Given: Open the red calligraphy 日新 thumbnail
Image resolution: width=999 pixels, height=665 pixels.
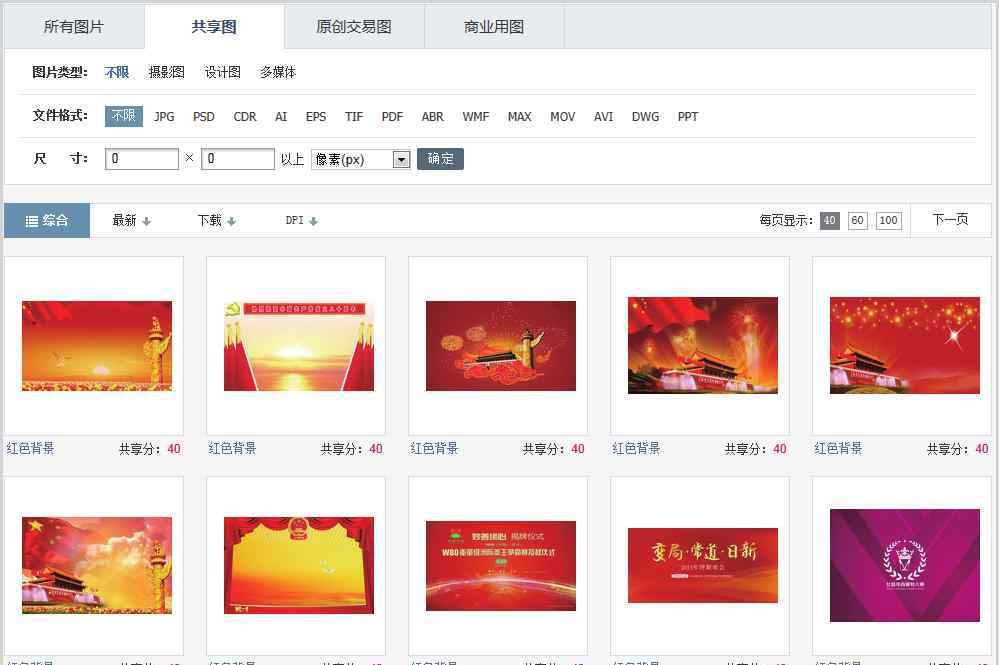Looking at the screenshot, I should [703, 566].
